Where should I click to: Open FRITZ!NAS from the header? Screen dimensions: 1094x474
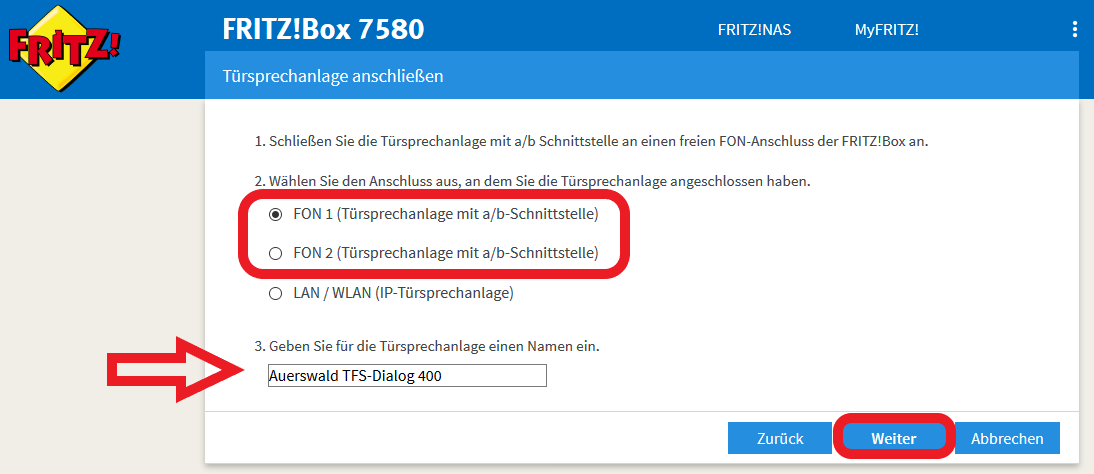pos(754,29)
